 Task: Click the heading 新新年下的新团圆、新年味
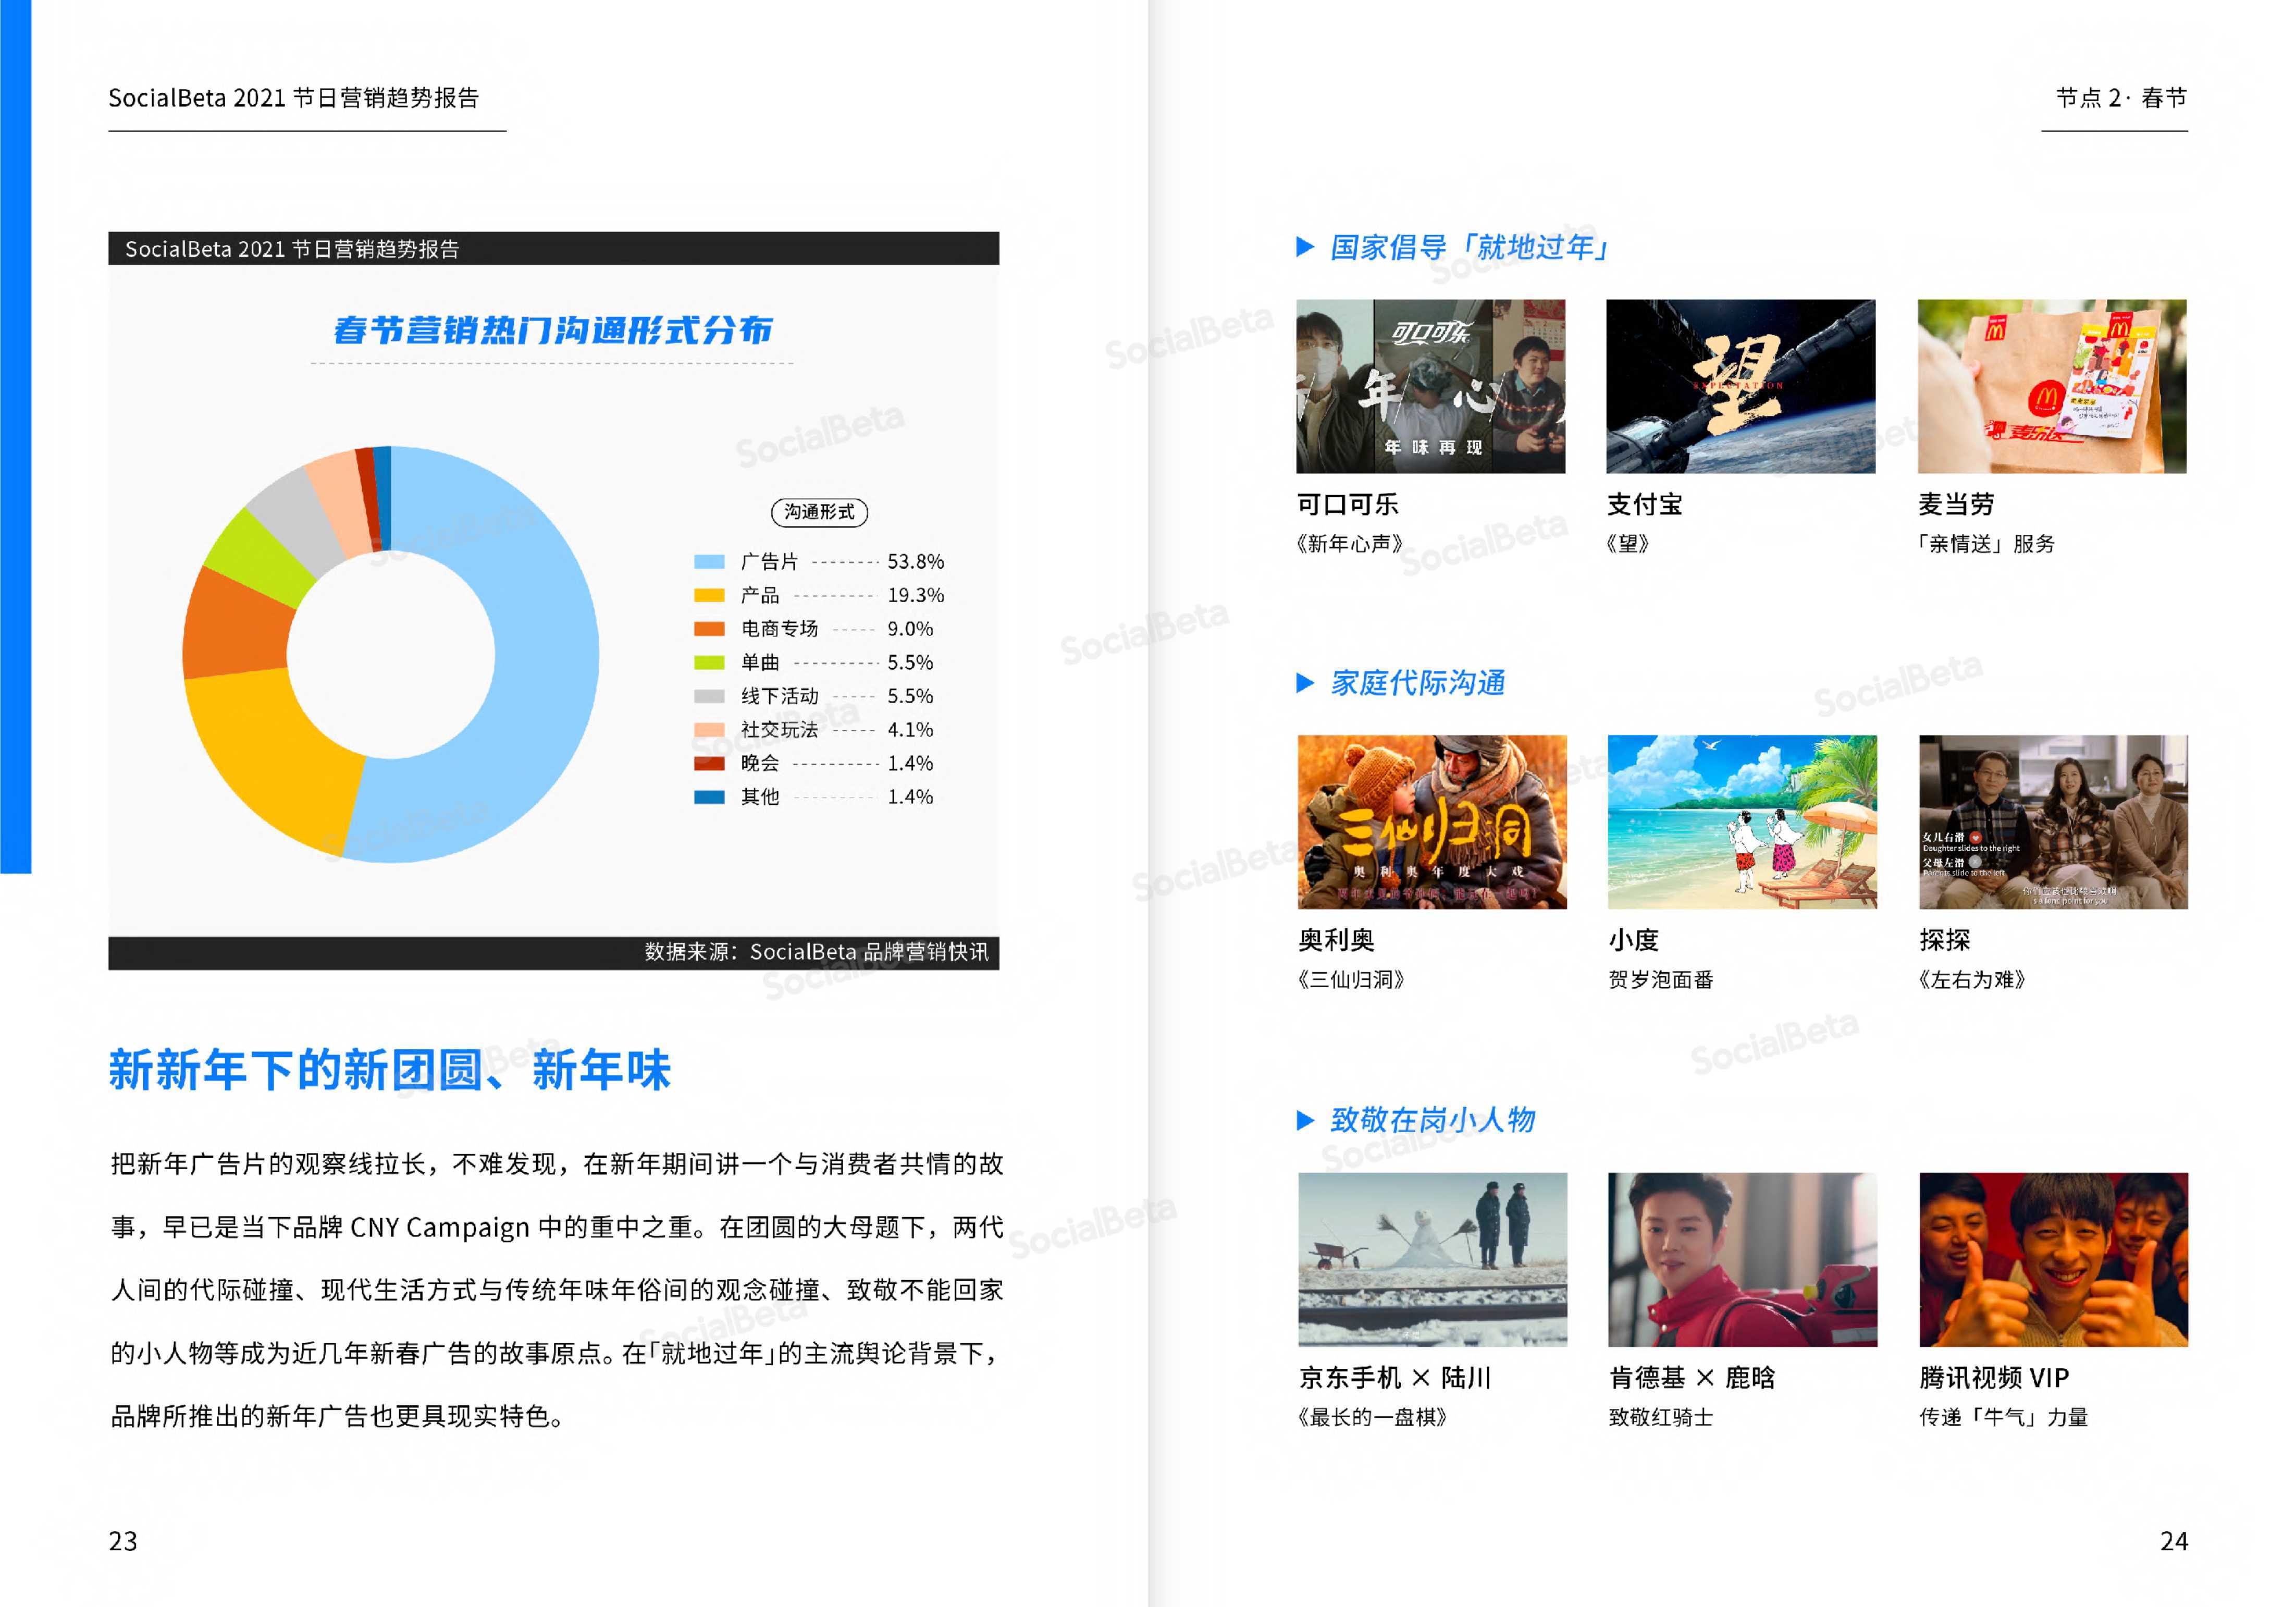390,1069
